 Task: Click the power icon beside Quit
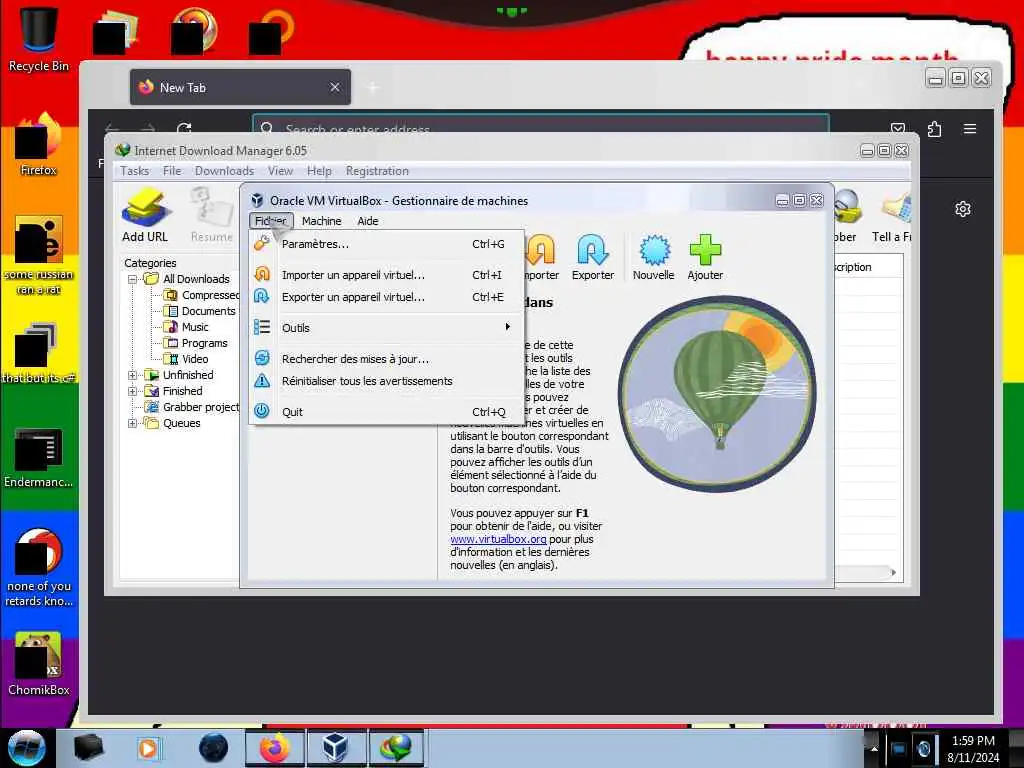click(262, 411)
